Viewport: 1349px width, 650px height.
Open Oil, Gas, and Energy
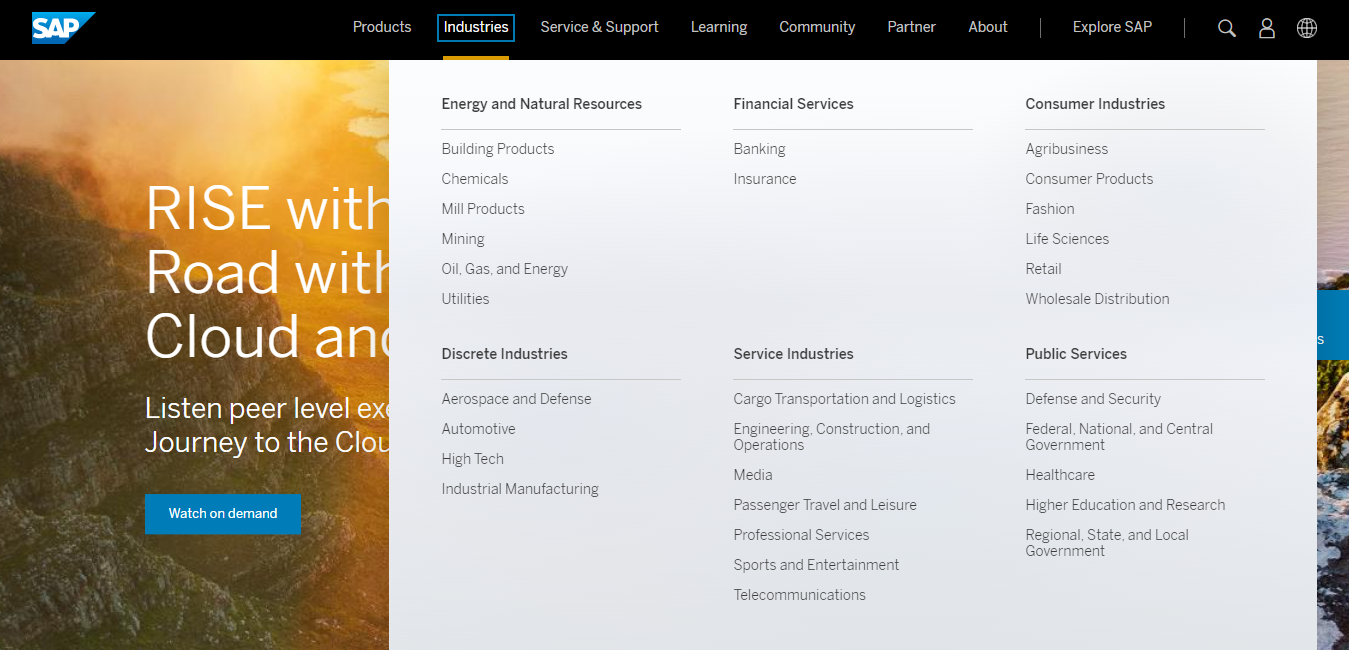point(504,269)
